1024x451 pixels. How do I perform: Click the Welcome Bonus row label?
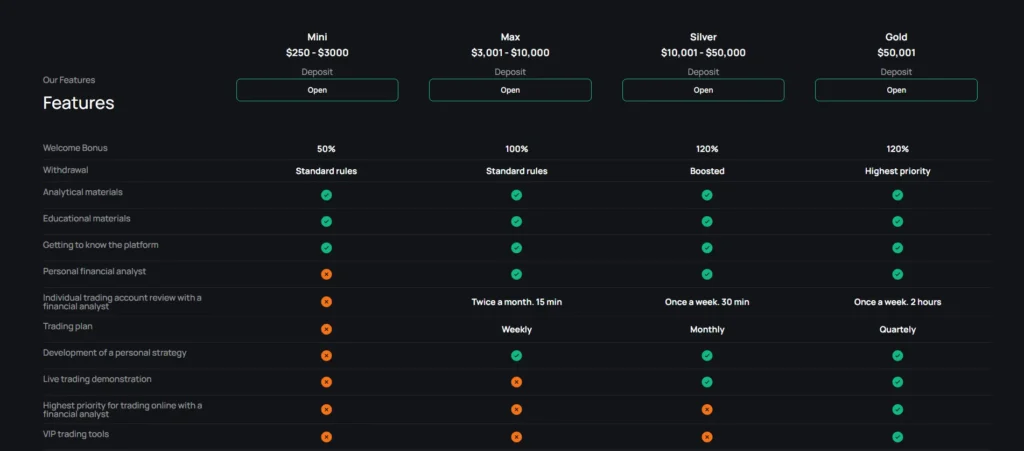point(75,148)
